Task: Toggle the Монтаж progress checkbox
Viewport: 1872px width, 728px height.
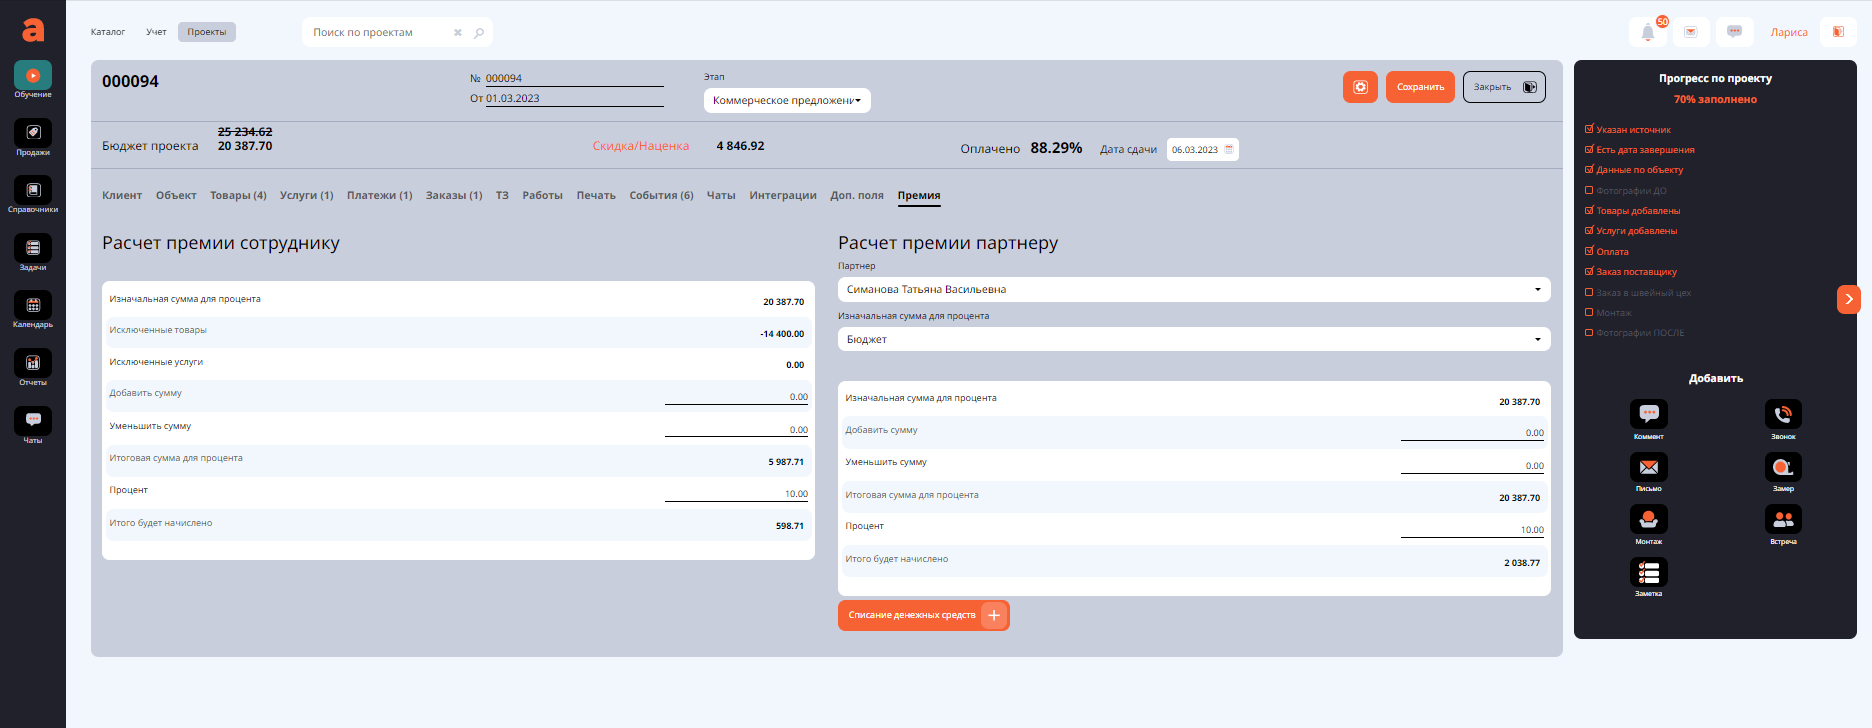Action: click(x=1589, y=313)
